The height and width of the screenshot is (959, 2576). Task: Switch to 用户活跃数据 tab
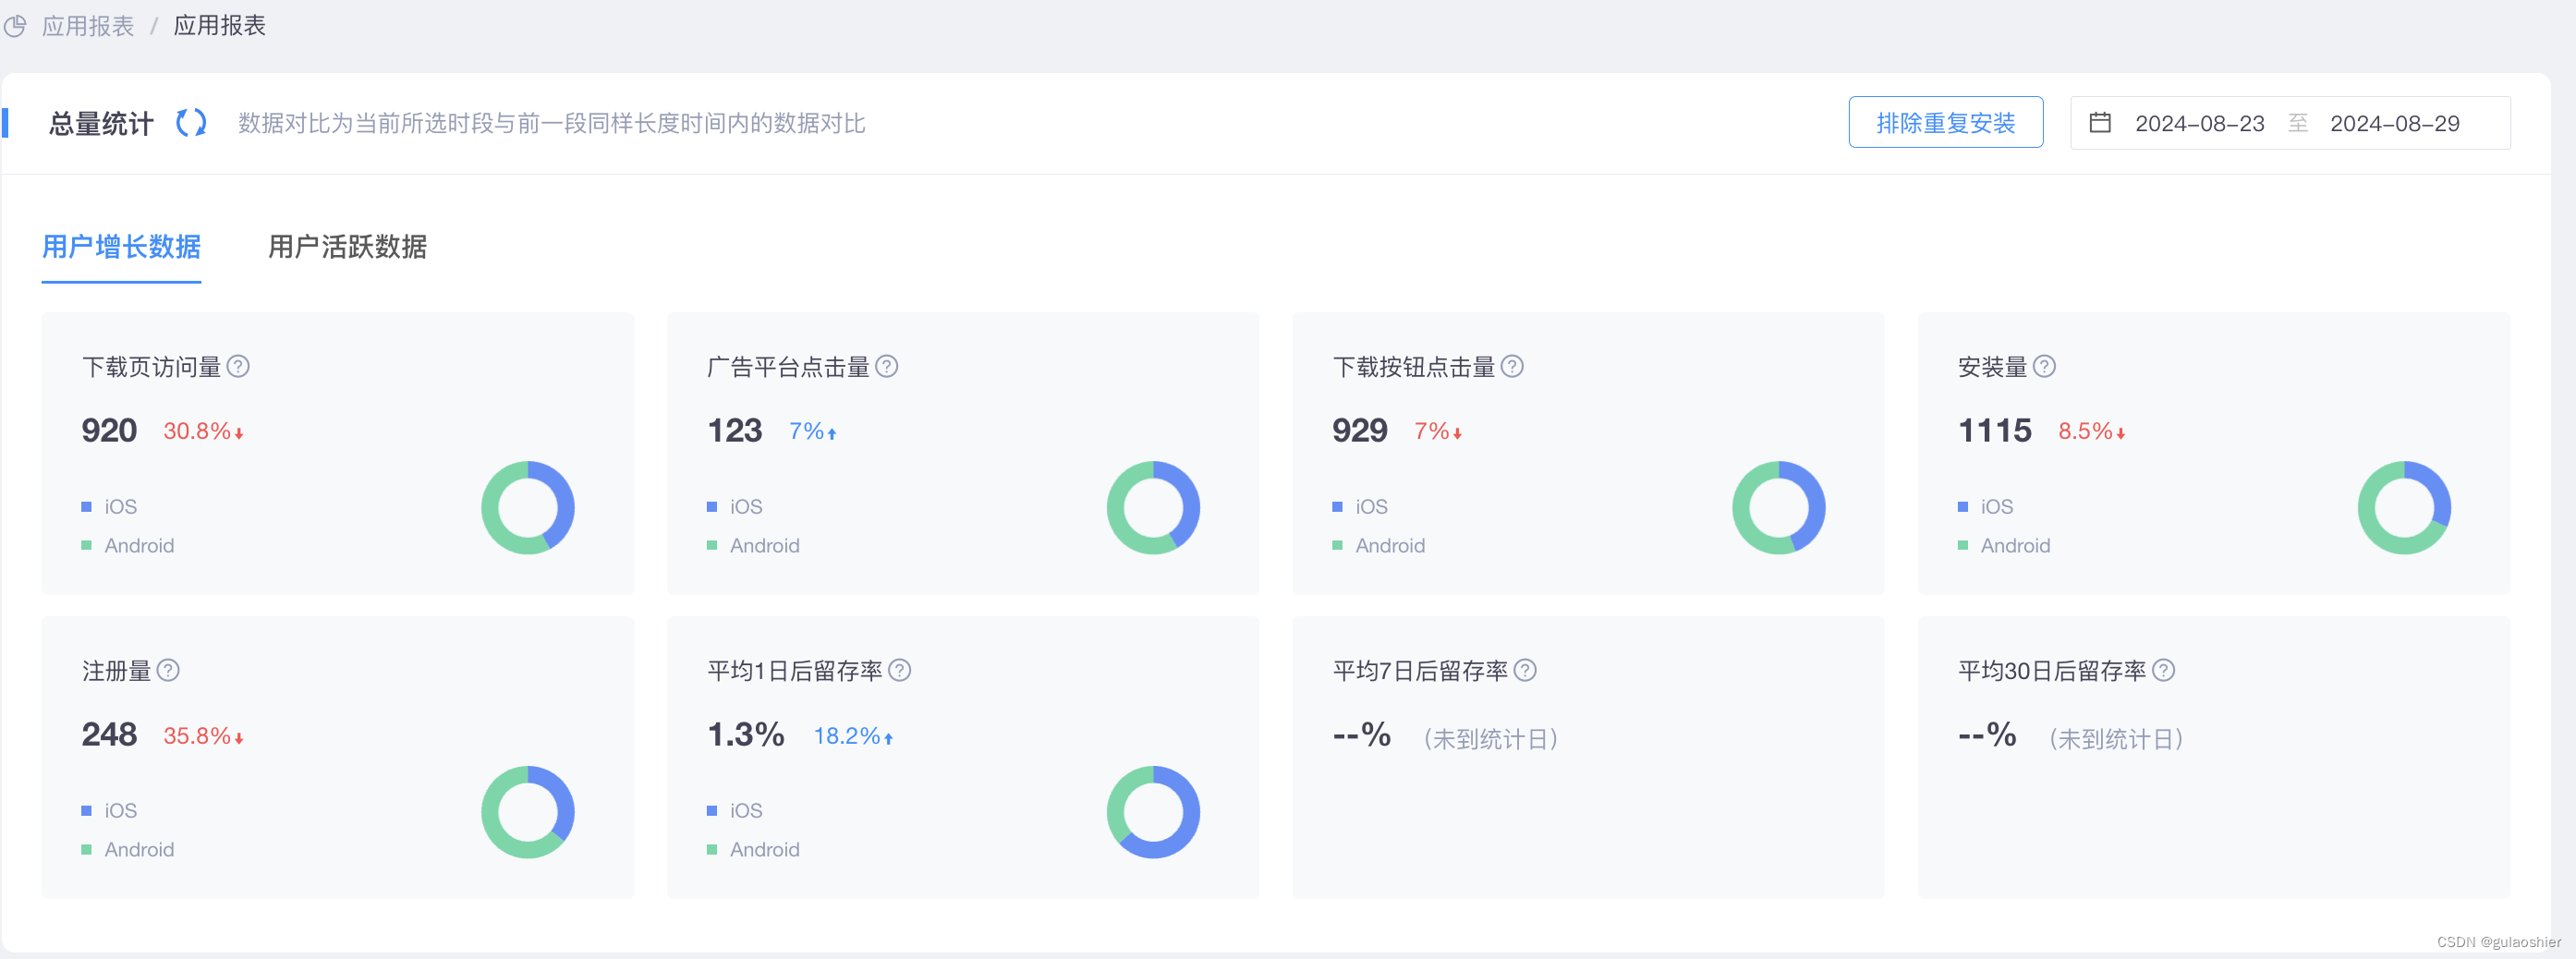pos(347,247)
